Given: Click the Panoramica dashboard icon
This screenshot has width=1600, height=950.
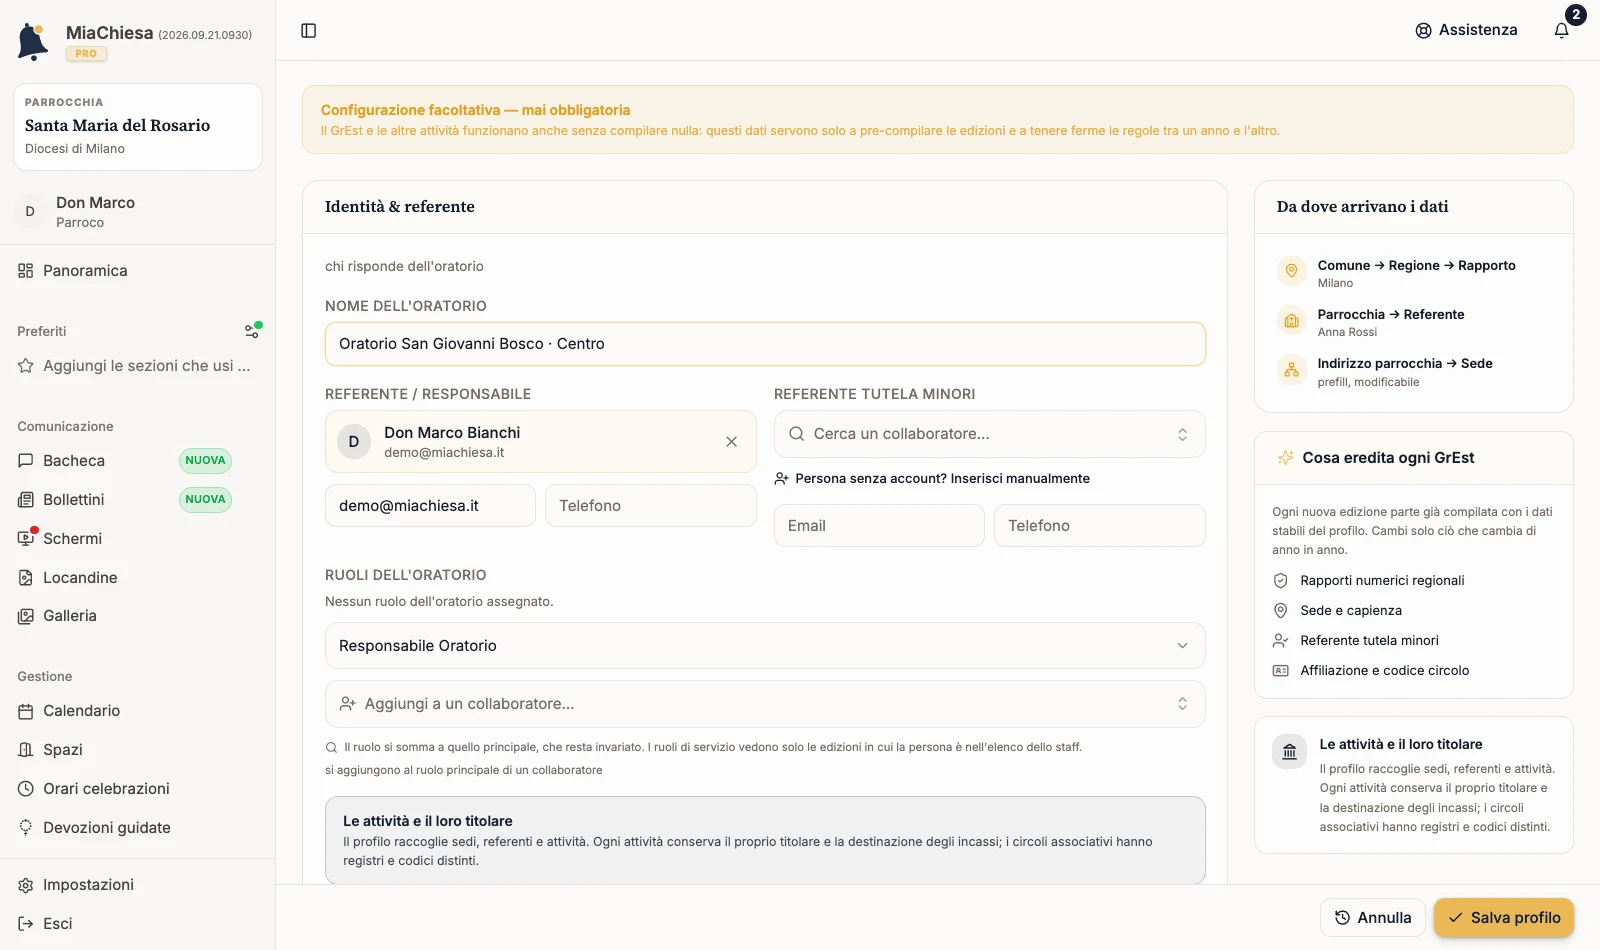Looking at the screenshot, I should tap(26, 271).
